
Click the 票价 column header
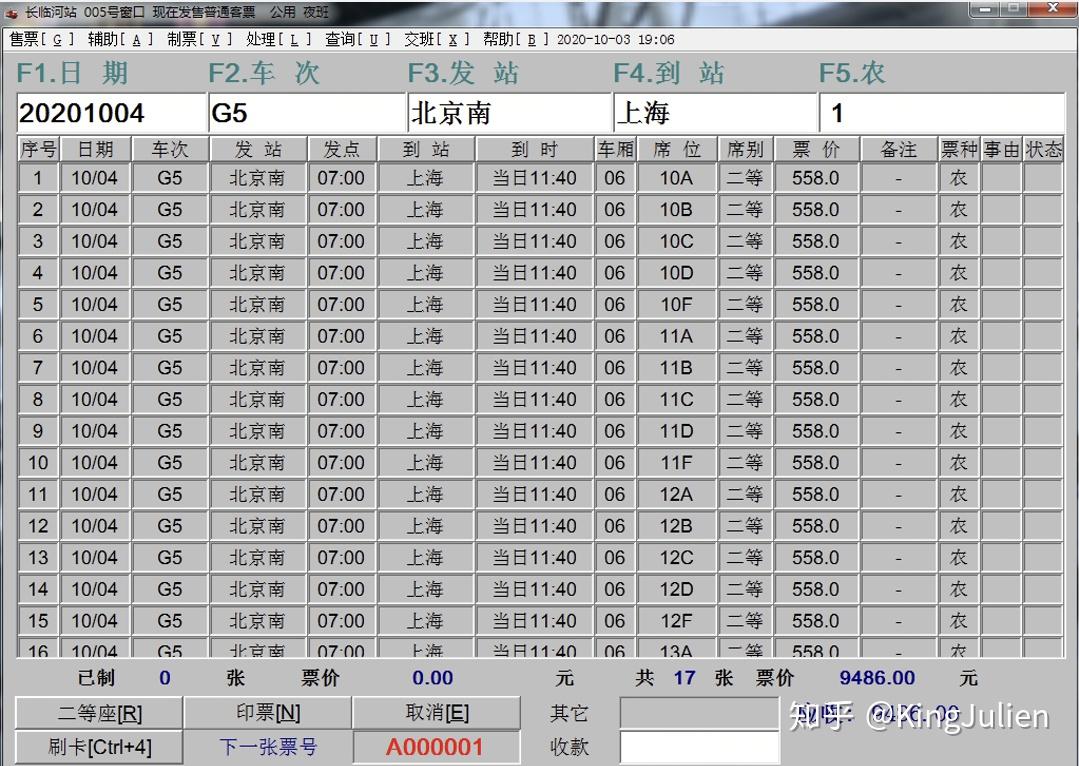[816, 149]
